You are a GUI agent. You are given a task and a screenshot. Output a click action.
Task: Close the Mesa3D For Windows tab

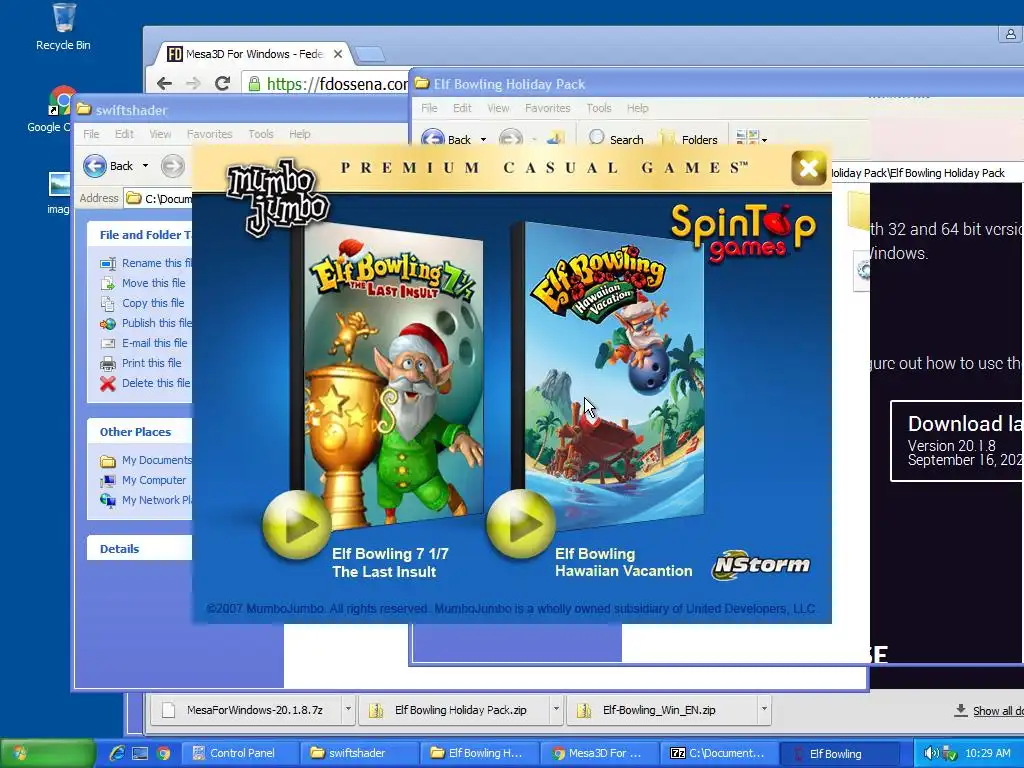[x=338, y=54]
